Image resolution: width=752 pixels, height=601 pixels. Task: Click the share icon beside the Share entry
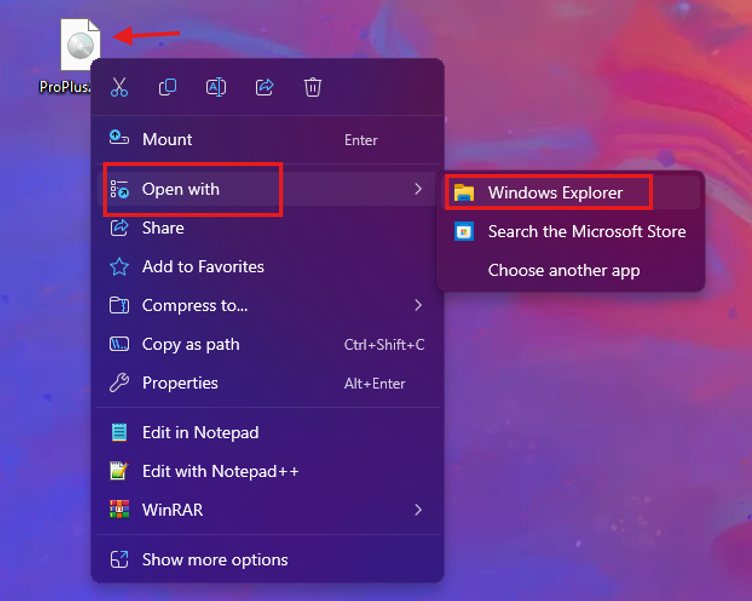click(x=119, y=227)
